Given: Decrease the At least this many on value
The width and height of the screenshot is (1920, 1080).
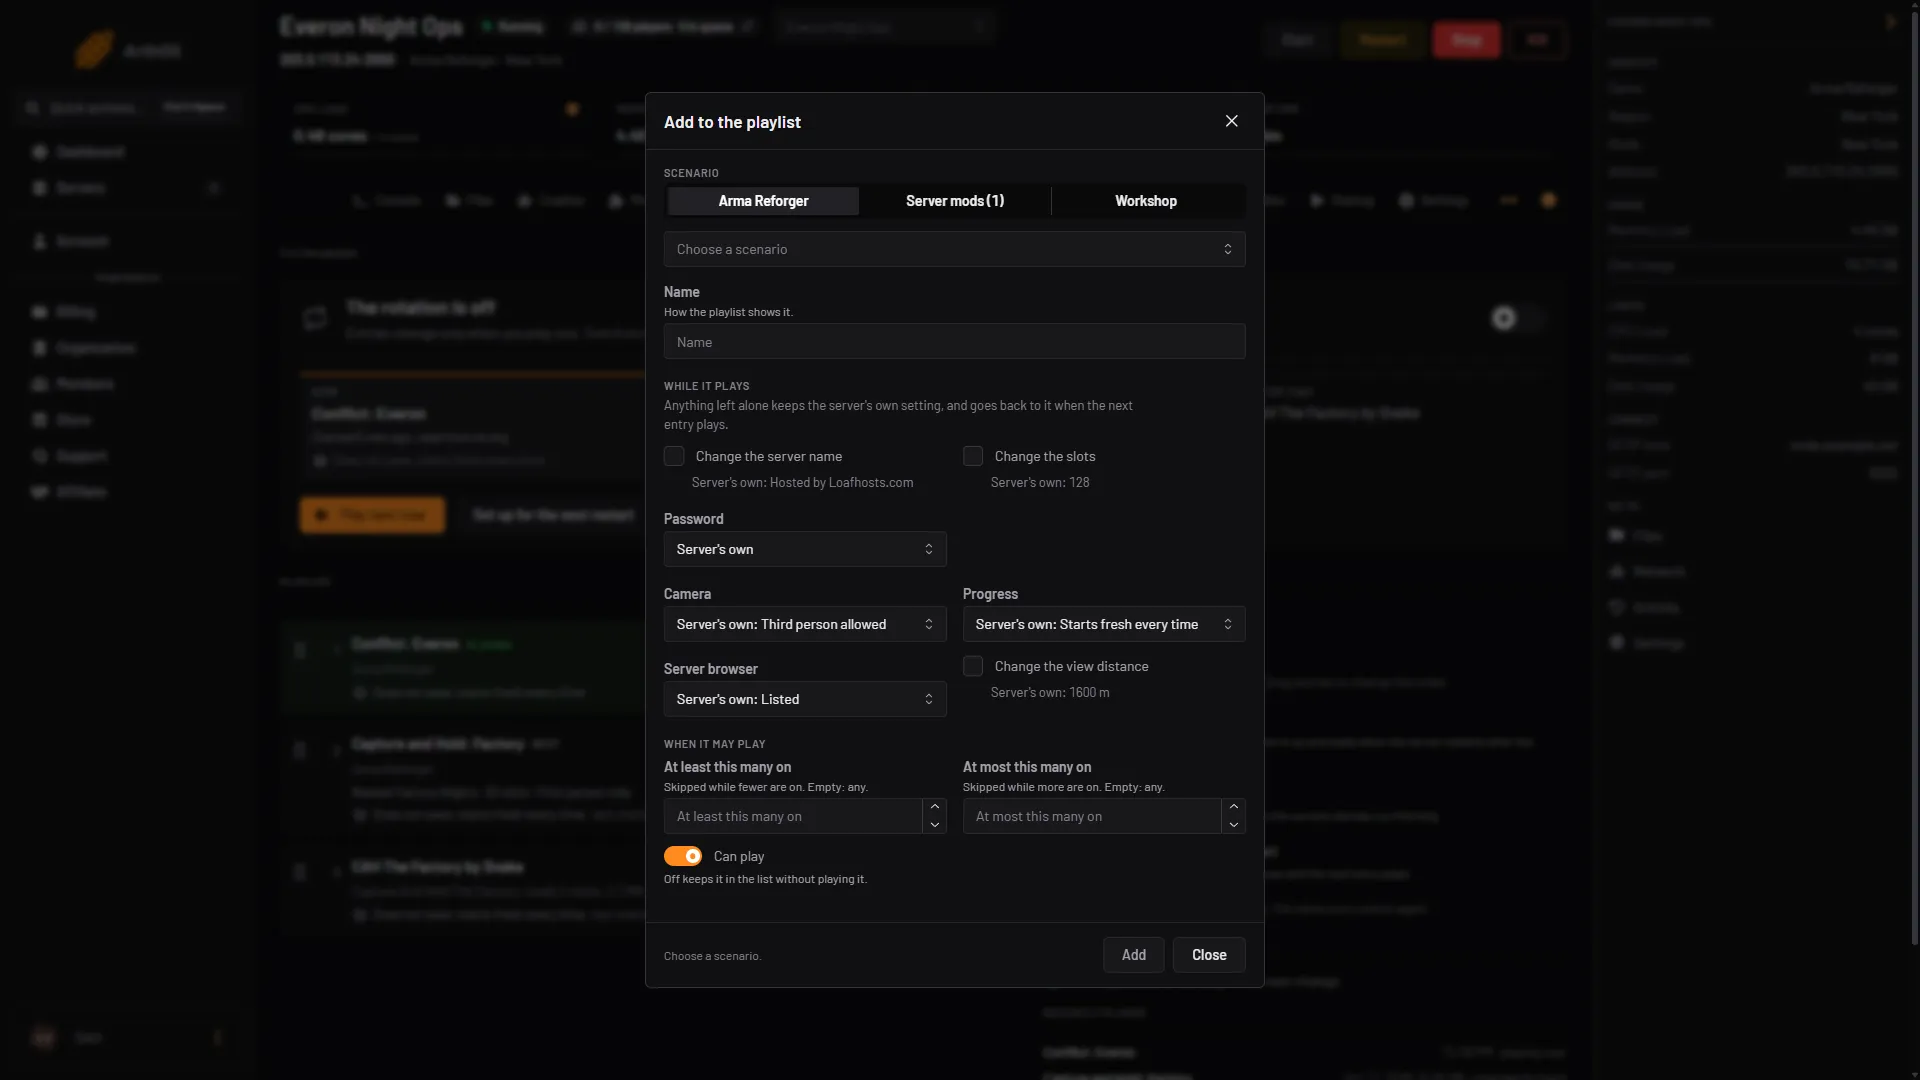Looking at the screenshot, I should [935, 825].
